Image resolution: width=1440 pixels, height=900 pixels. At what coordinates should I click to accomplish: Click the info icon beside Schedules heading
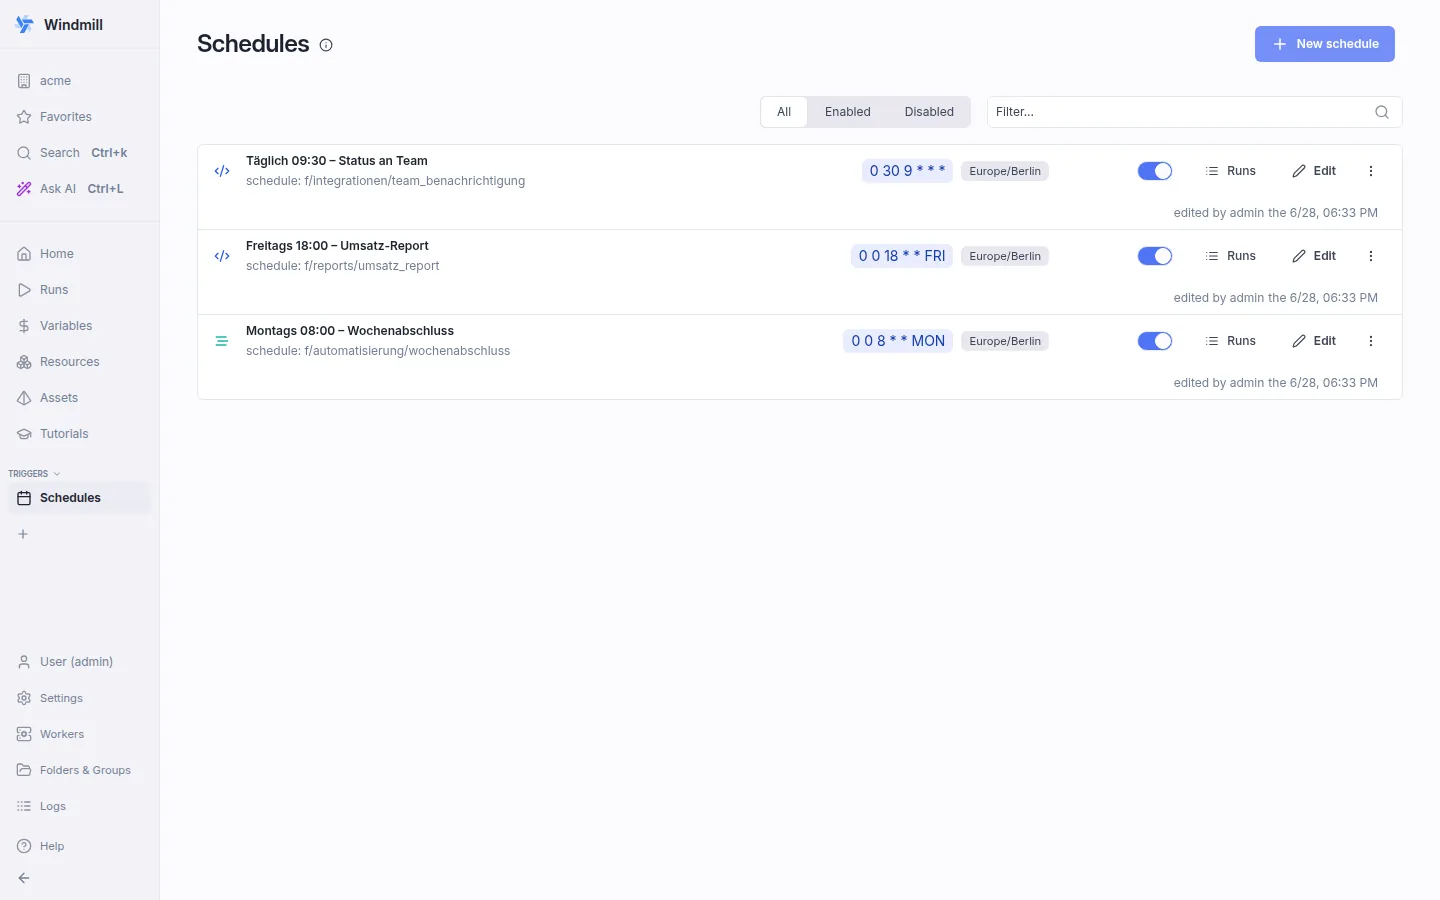[x=326, y=45]
